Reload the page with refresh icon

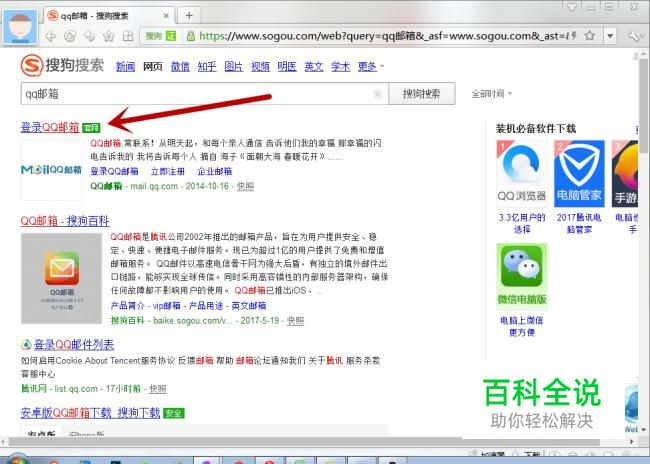pos(70,36)
